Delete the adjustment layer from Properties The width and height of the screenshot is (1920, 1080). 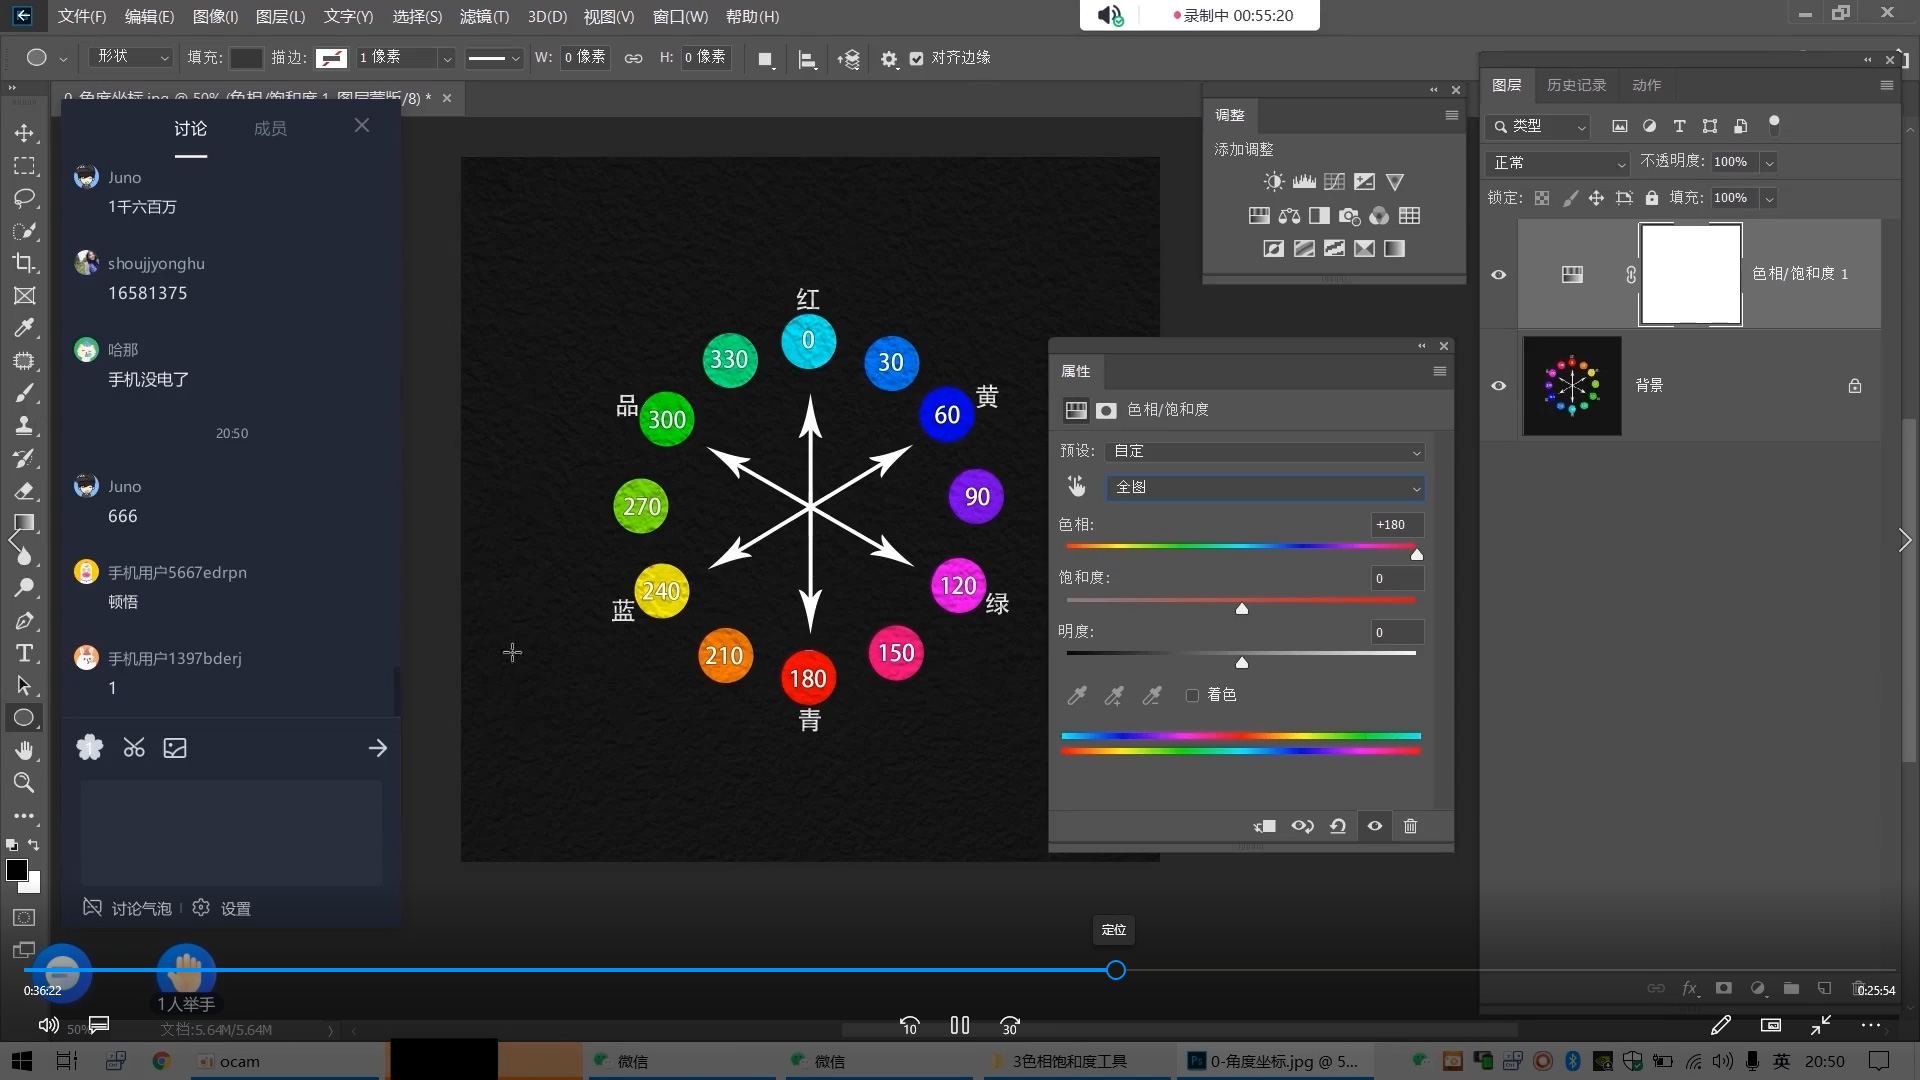(x=1410, y=826)
